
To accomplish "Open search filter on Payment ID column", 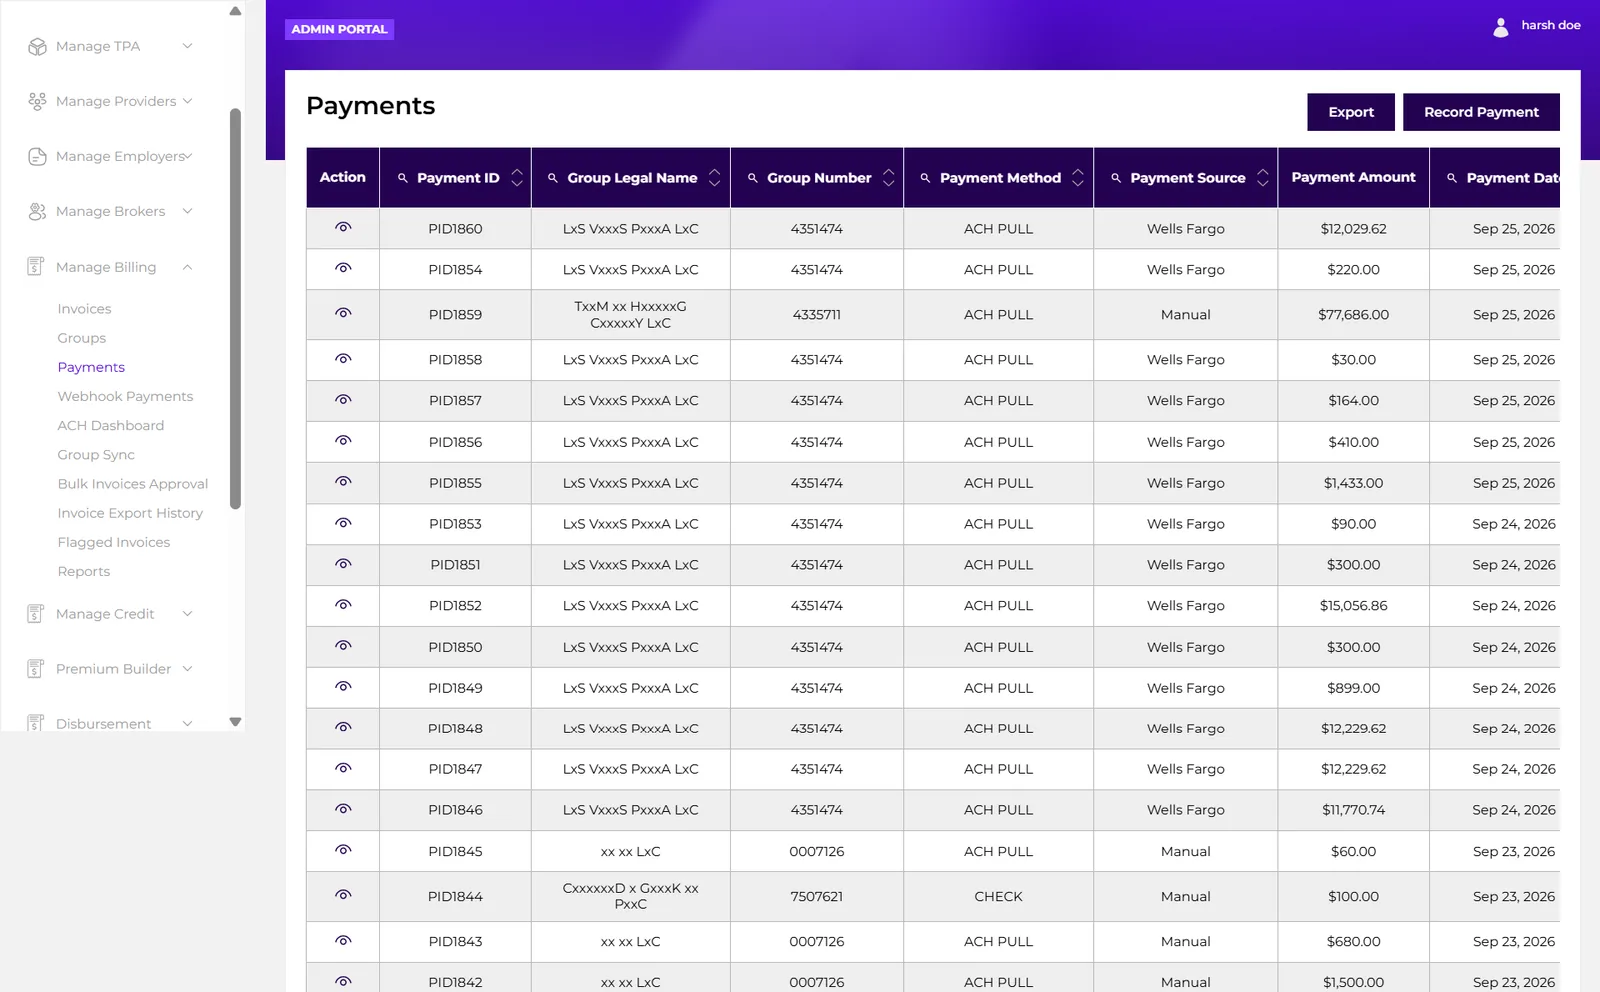I will coord(403,178).
